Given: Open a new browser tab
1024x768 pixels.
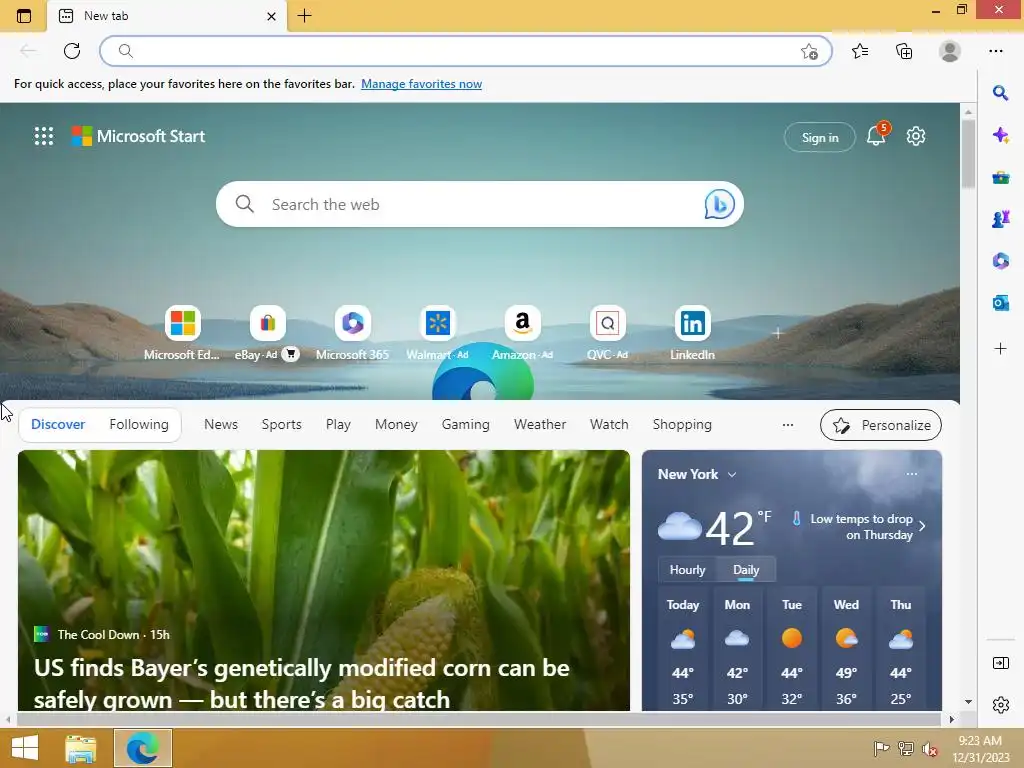Looking at the screenshot, I should [x=304, y=16].
